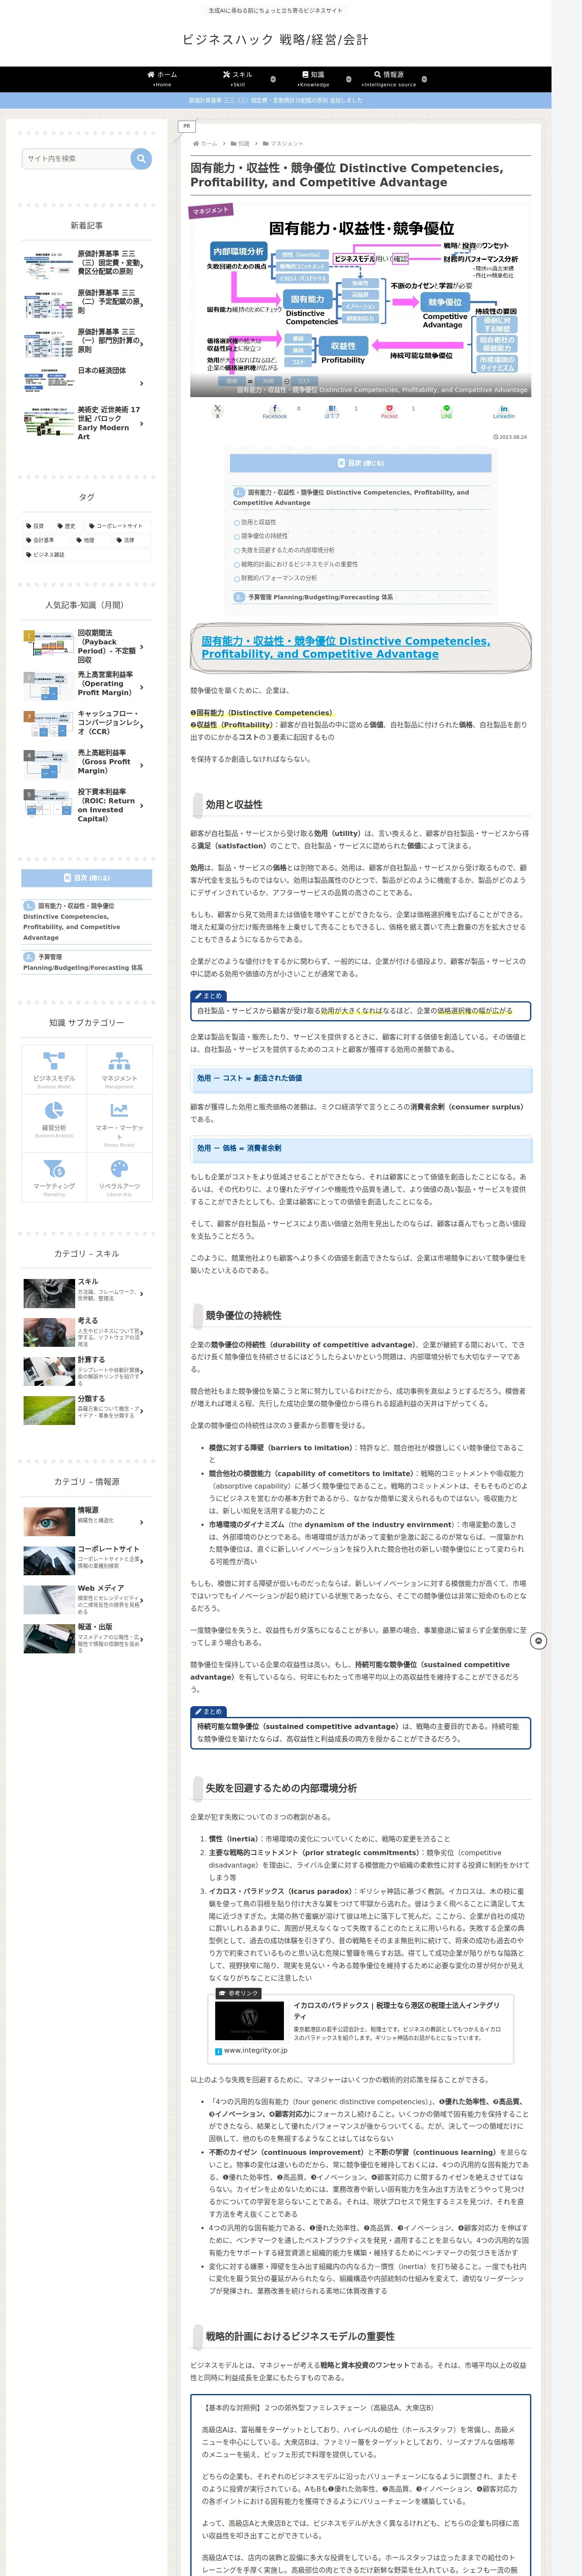Image resolution: width=582 pixels, height=2576 pixels.
Task: Open recent article 美術史 近世美術 17世紀 バロック
Action: click(x=87, y=423)
